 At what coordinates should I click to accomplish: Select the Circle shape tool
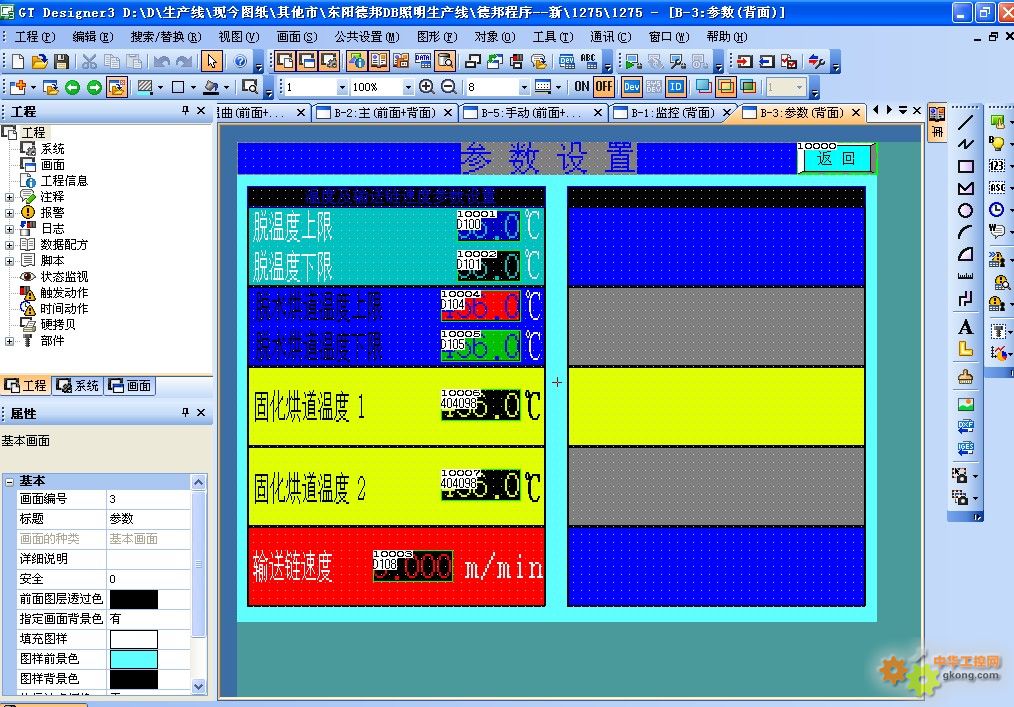point(965,210)
